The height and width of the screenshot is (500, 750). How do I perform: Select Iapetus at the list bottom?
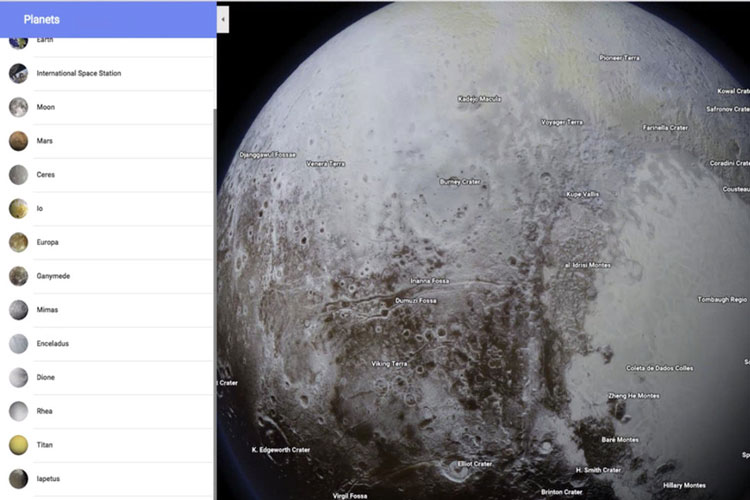tap(48, 478)
